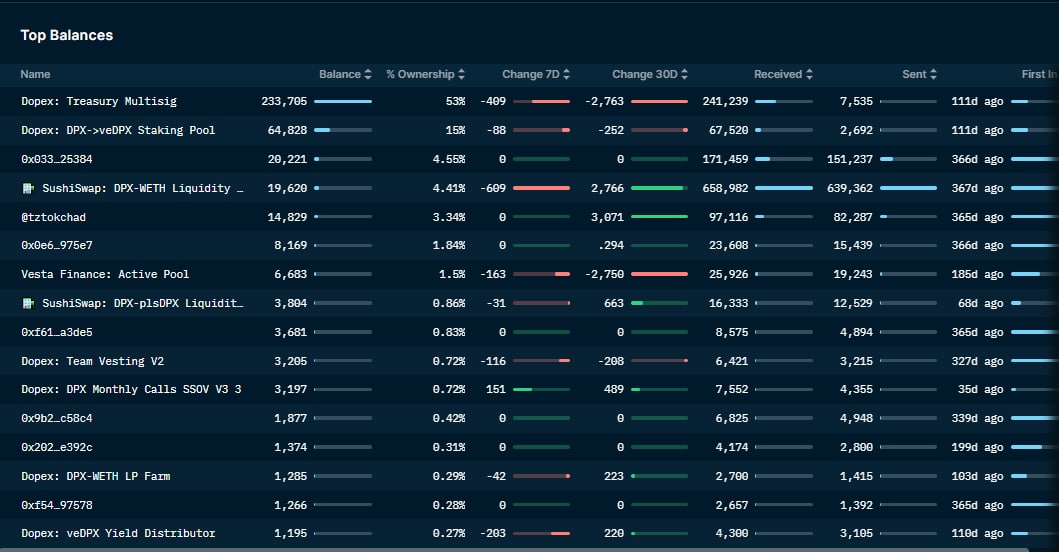Sort by Sent column arrows
1059x552 pixels.
933,74
